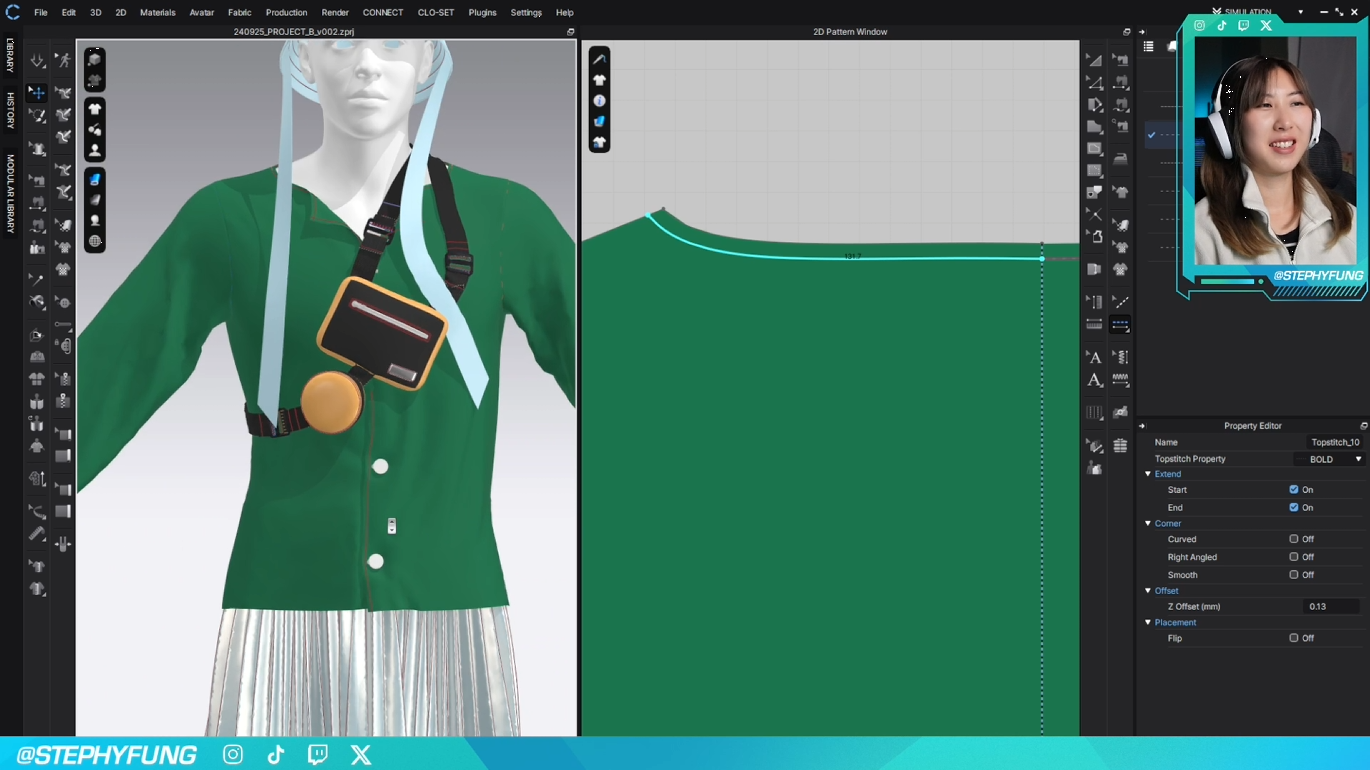The height and width of the screenshot is (770, 1370).
Task: Click the CLO logo icon
Action: point(12,12)
